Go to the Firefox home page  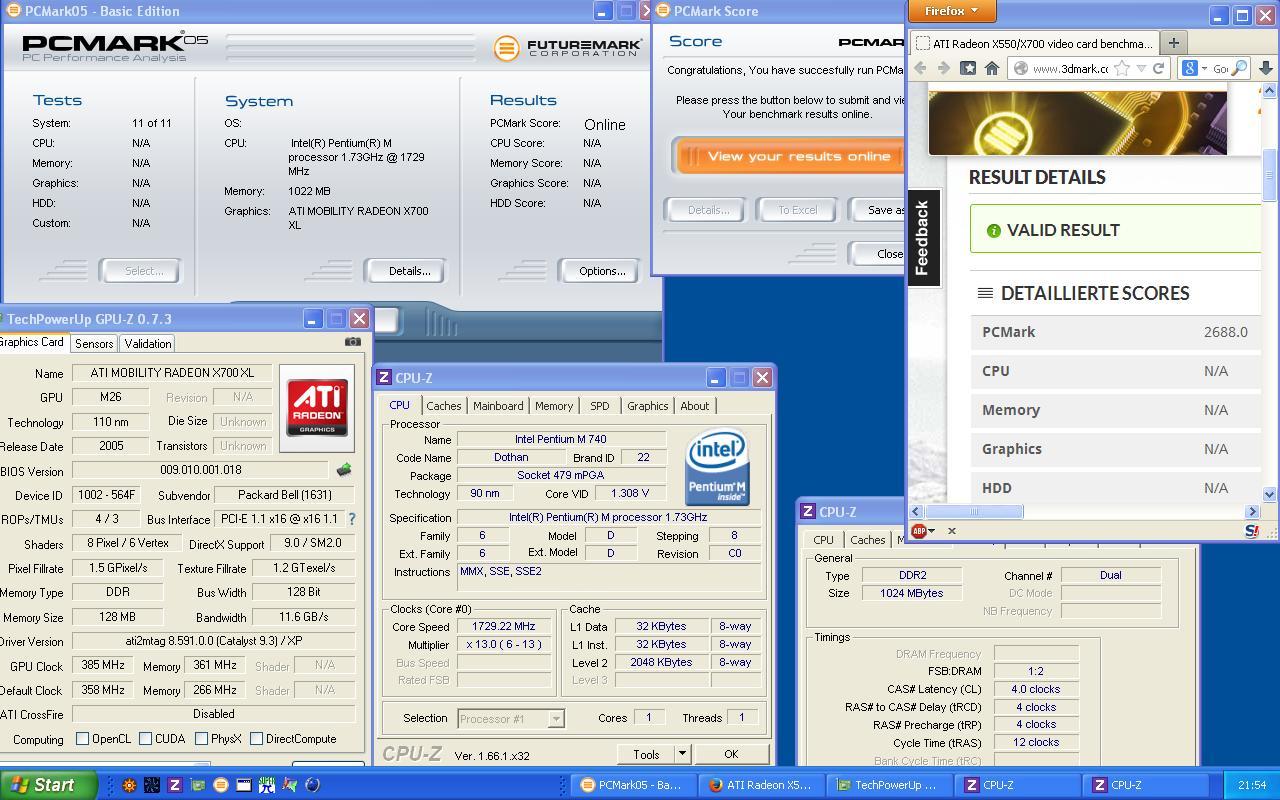coord(992,68)
